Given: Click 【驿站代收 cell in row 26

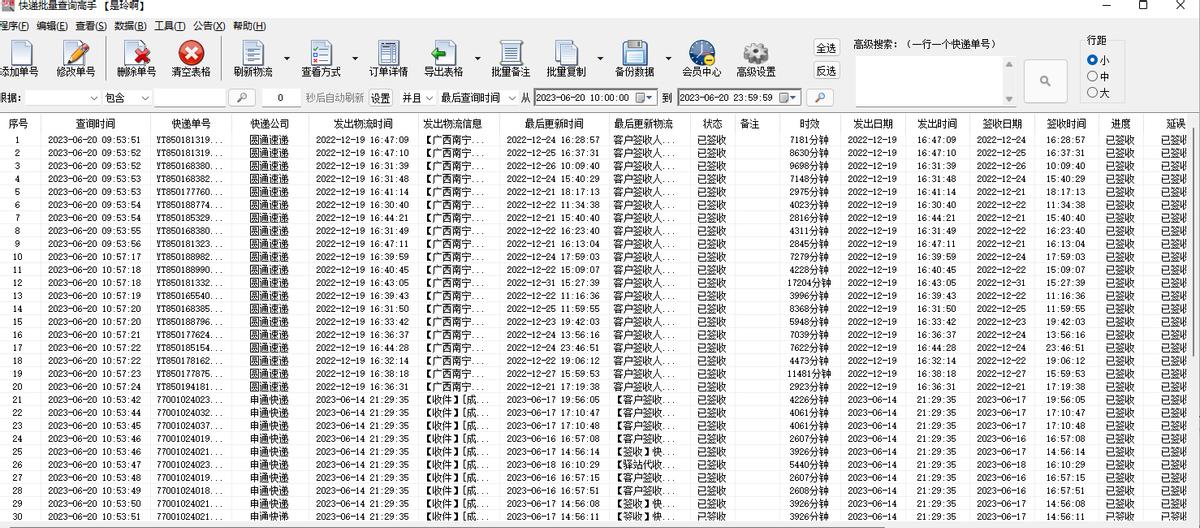Looking at the screenshot, I should click(x=643, y=465).
